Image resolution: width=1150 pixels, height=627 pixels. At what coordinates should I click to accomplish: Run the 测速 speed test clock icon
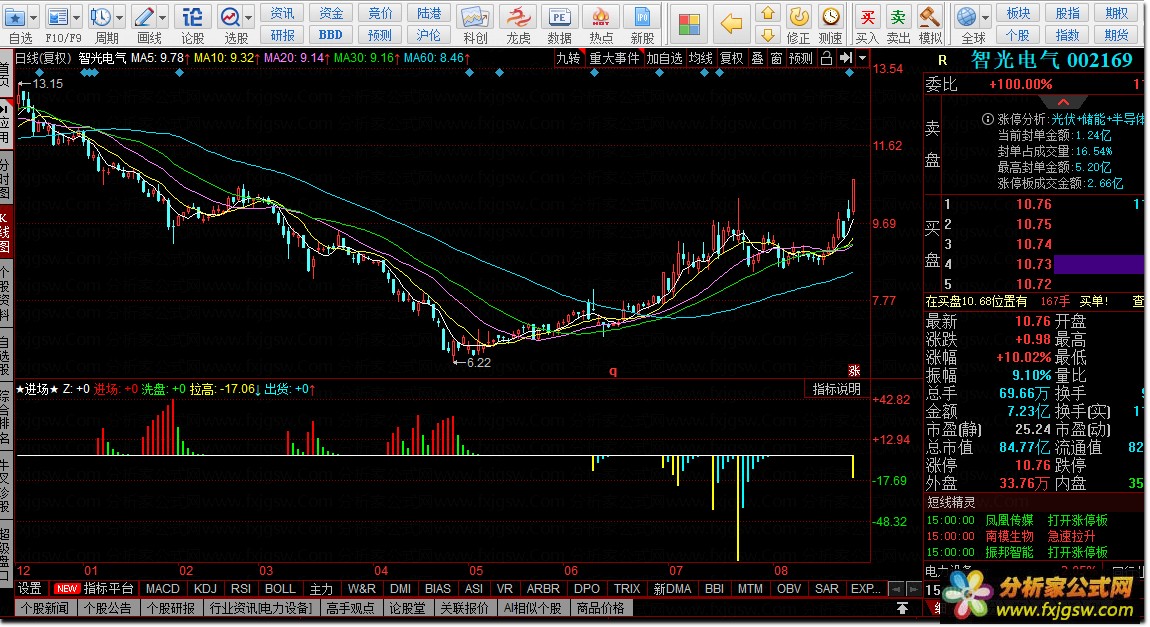[830, 16]
